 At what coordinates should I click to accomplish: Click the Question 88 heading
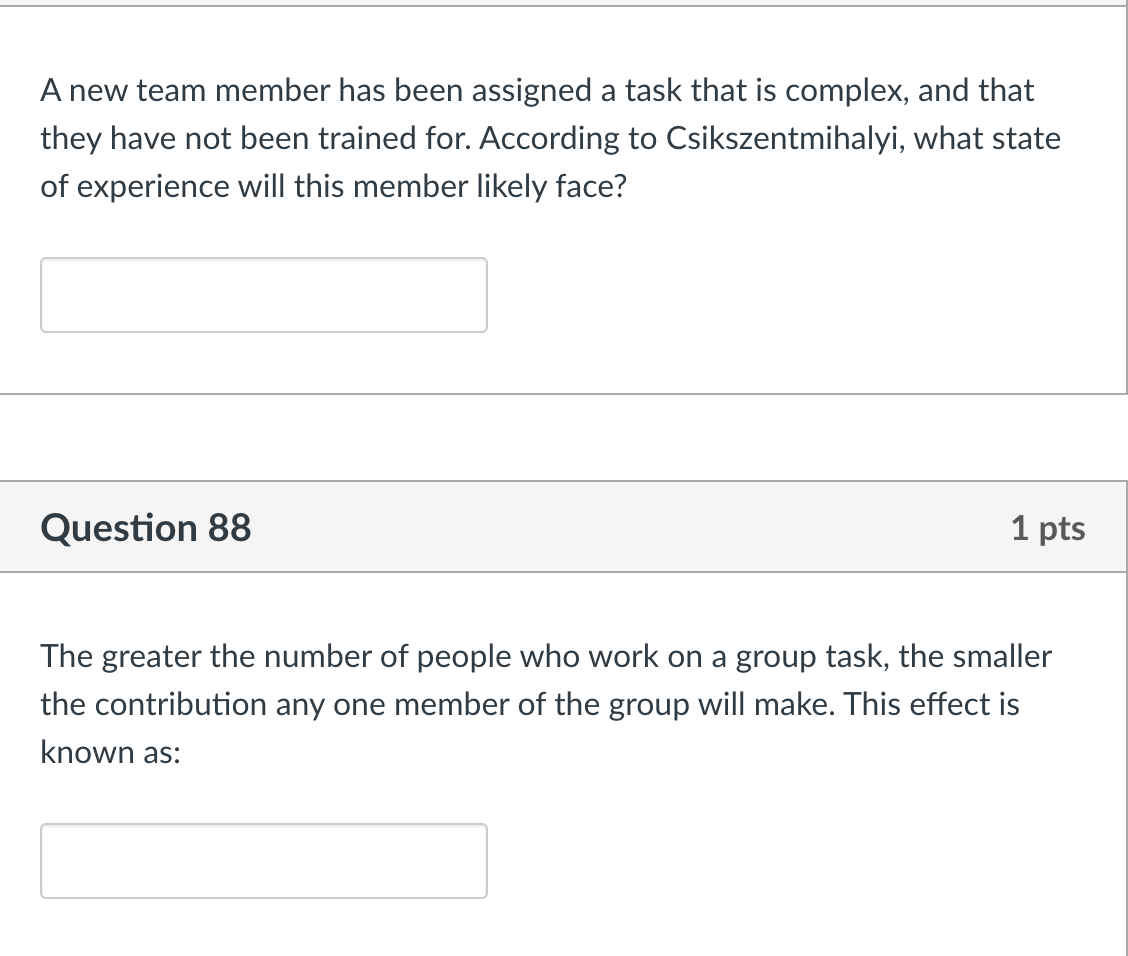146,527
